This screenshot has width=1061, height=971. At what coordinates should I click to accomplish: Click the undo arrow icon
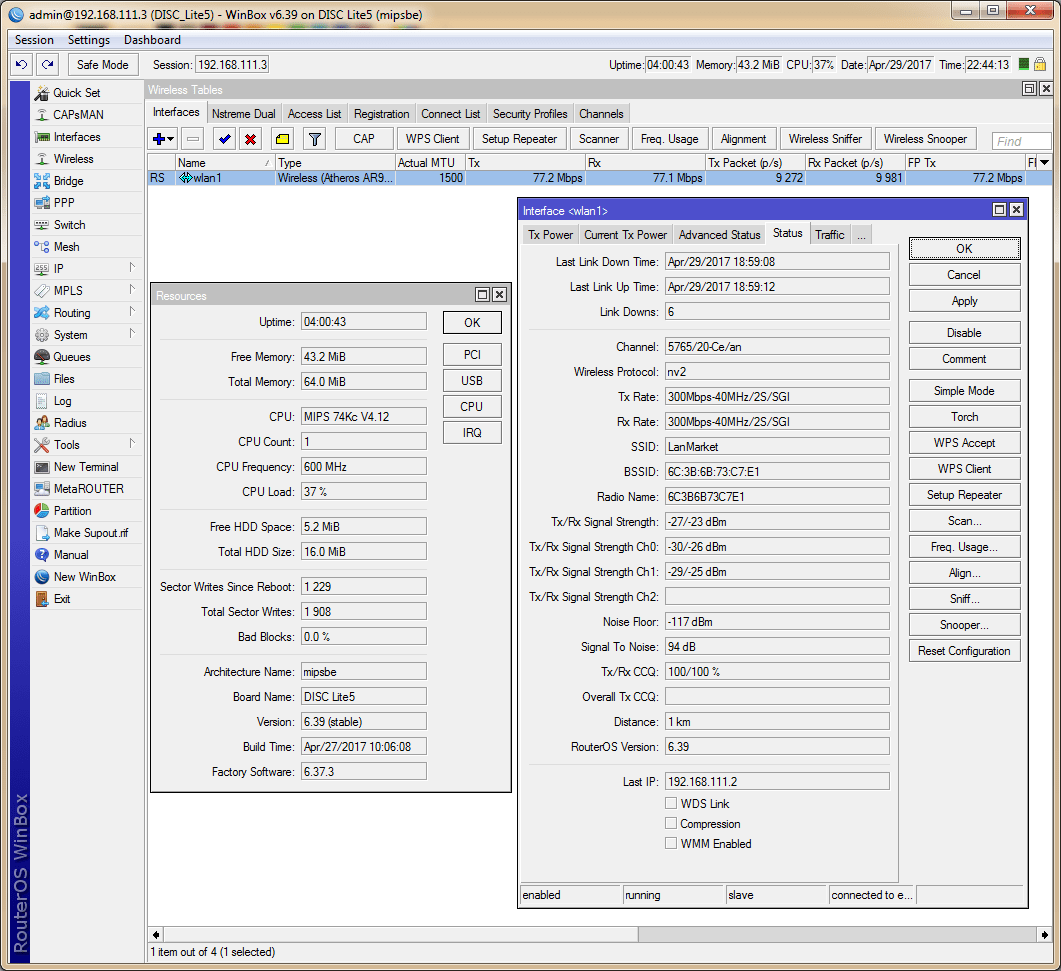point(22,64)
